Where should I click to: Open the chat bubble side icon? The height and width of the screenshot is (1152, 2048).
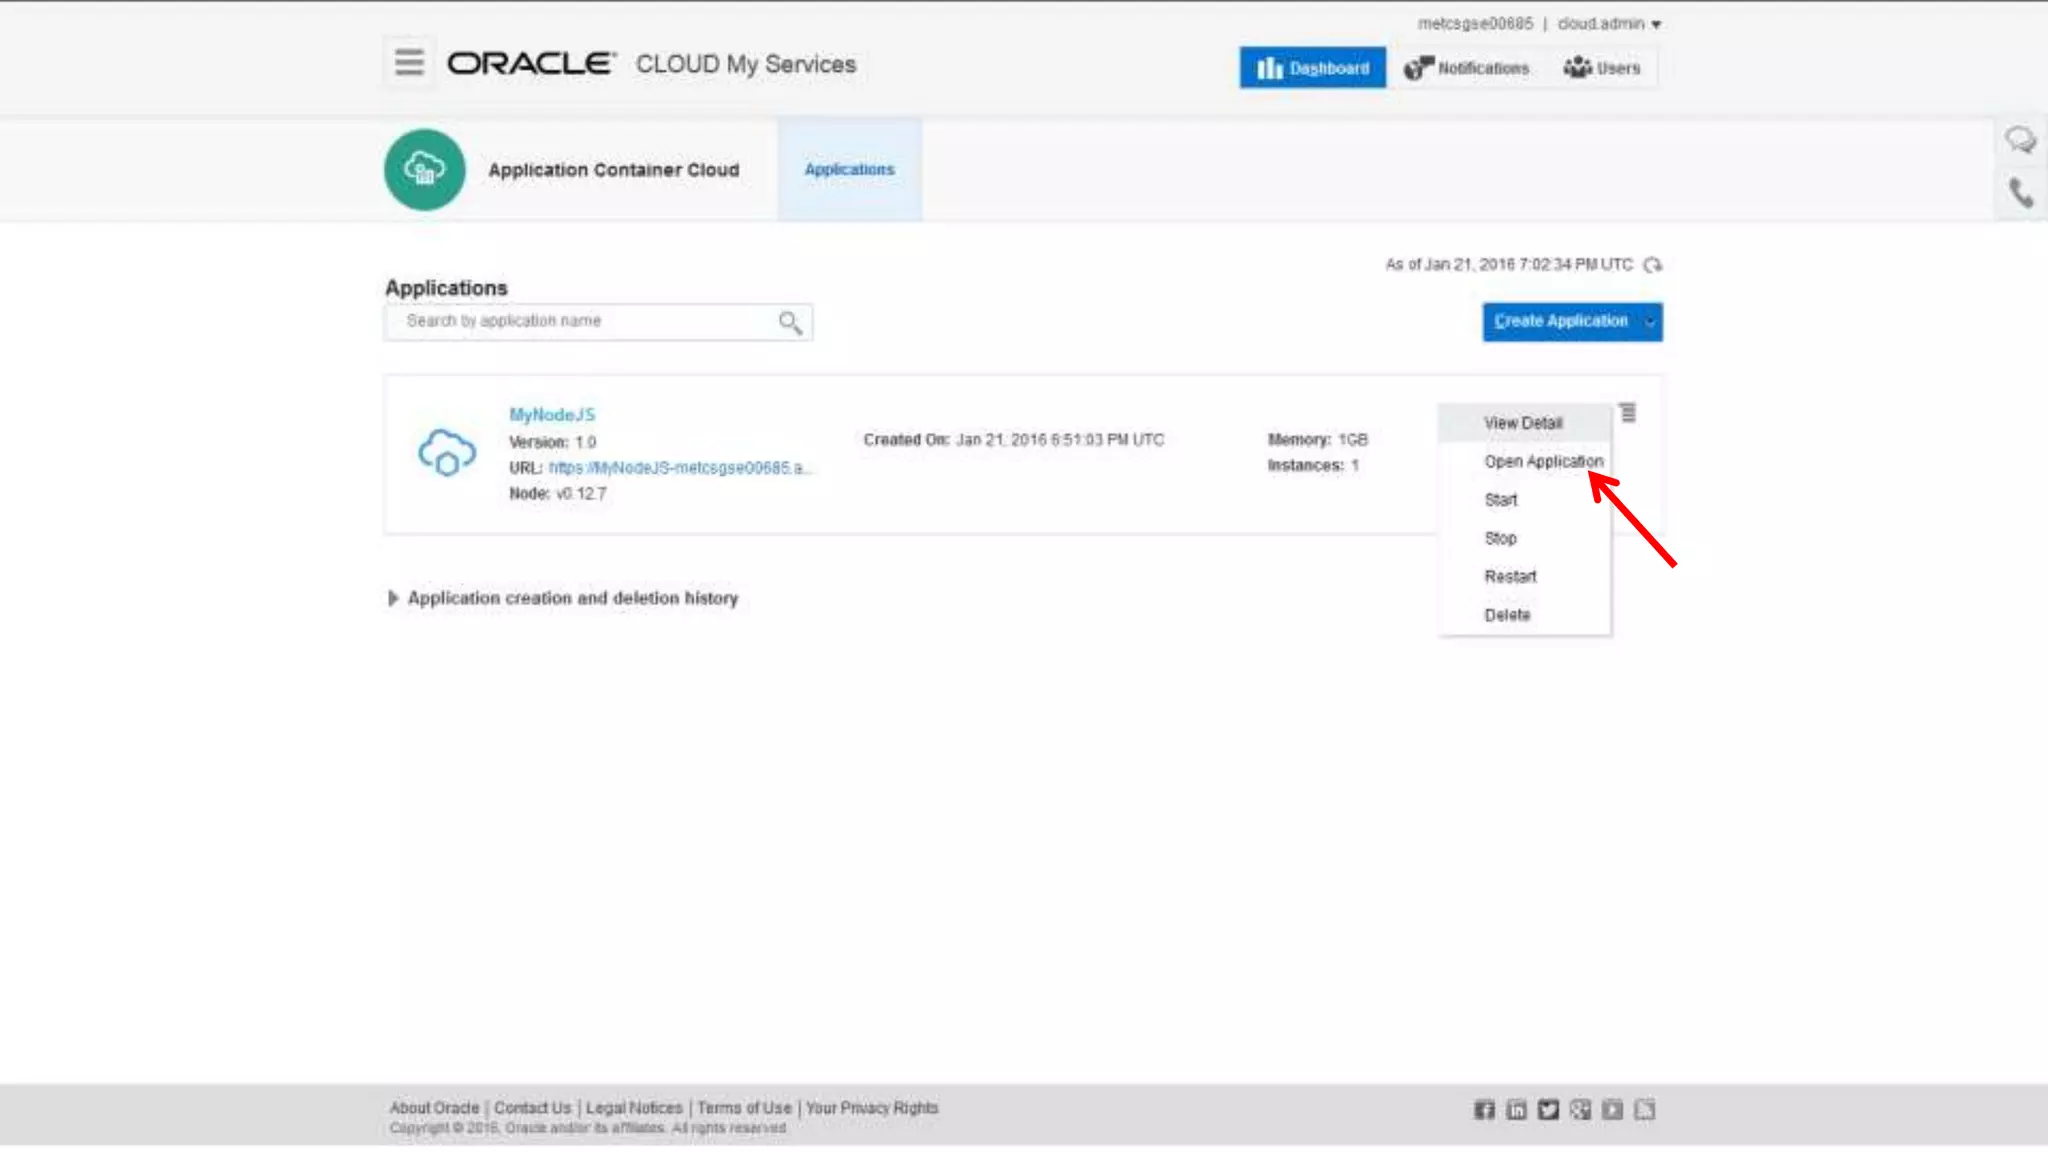click(2020, 140)
